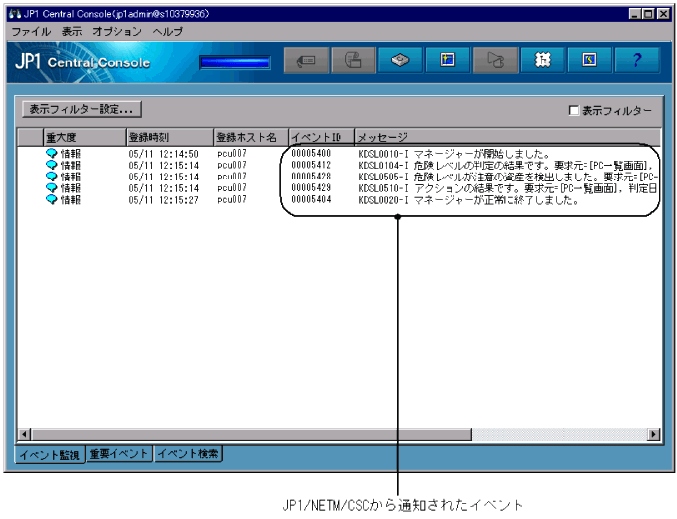
Task: Click the メッセージ column header
Action: click(507, 137)
